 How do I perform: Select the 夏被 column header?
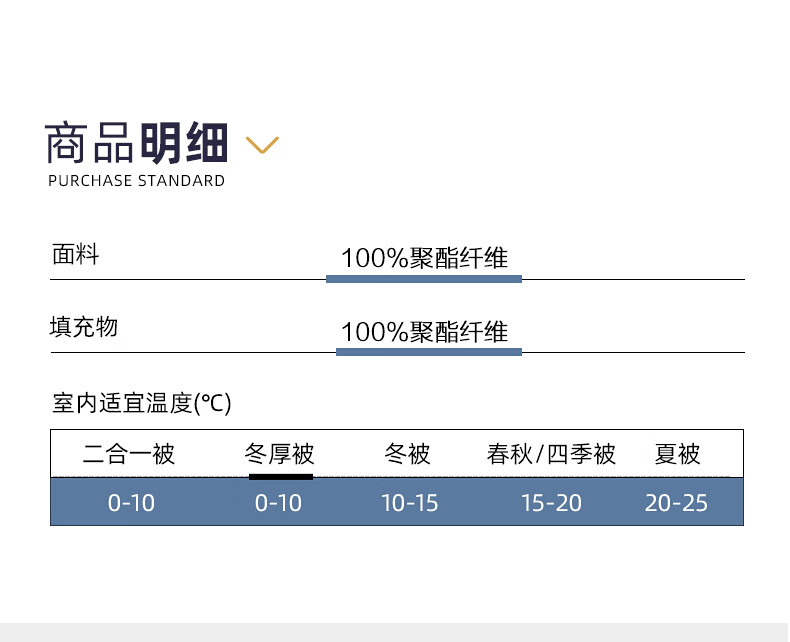(x=677, y=455)
